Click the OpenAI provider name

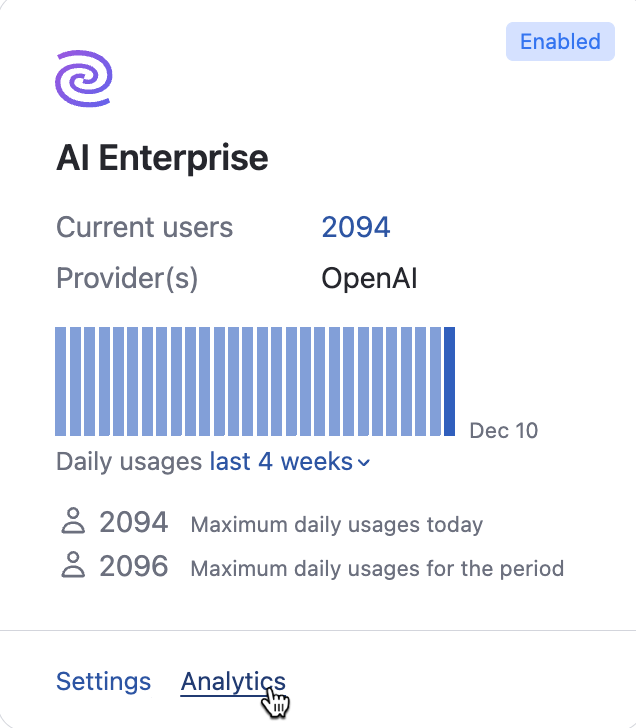369,278
